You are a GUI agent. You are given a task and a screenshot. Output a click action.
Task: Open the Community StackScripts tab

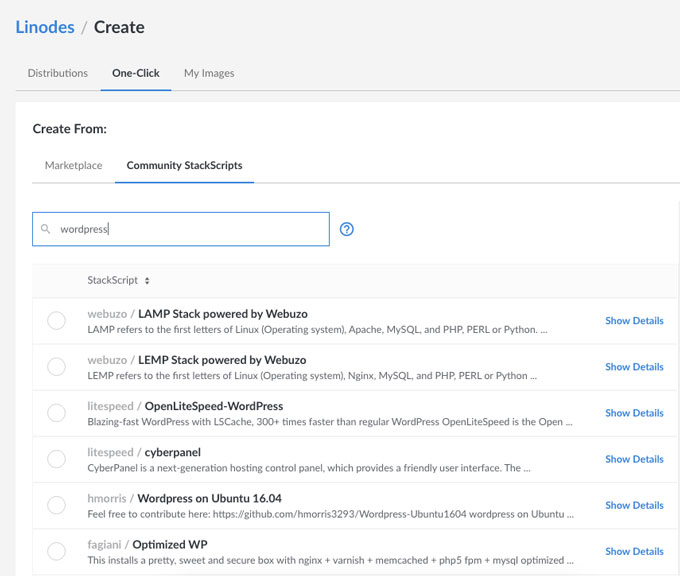pos(184,165)
